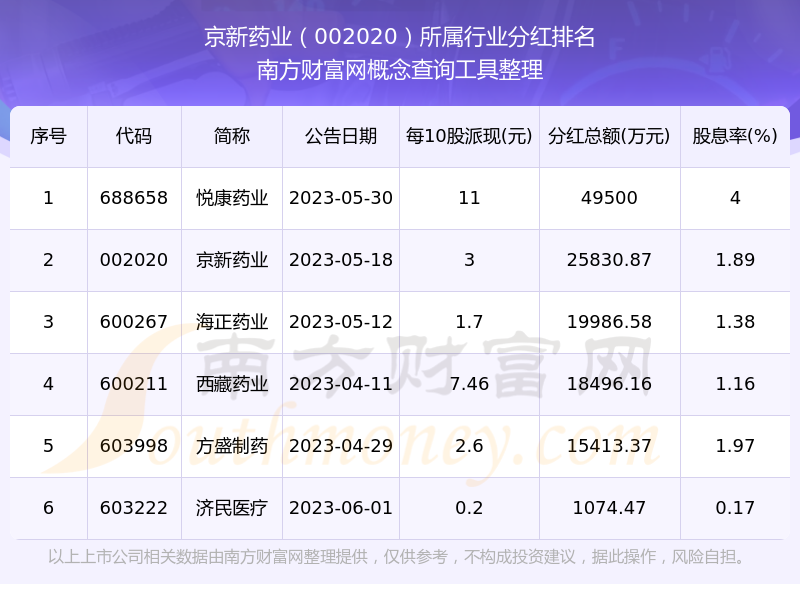800x606 pixels.
Task: Click the title text 京新药业（002020）所属行业分红排名
Action: pyautogui.click(x=399, y=37)
